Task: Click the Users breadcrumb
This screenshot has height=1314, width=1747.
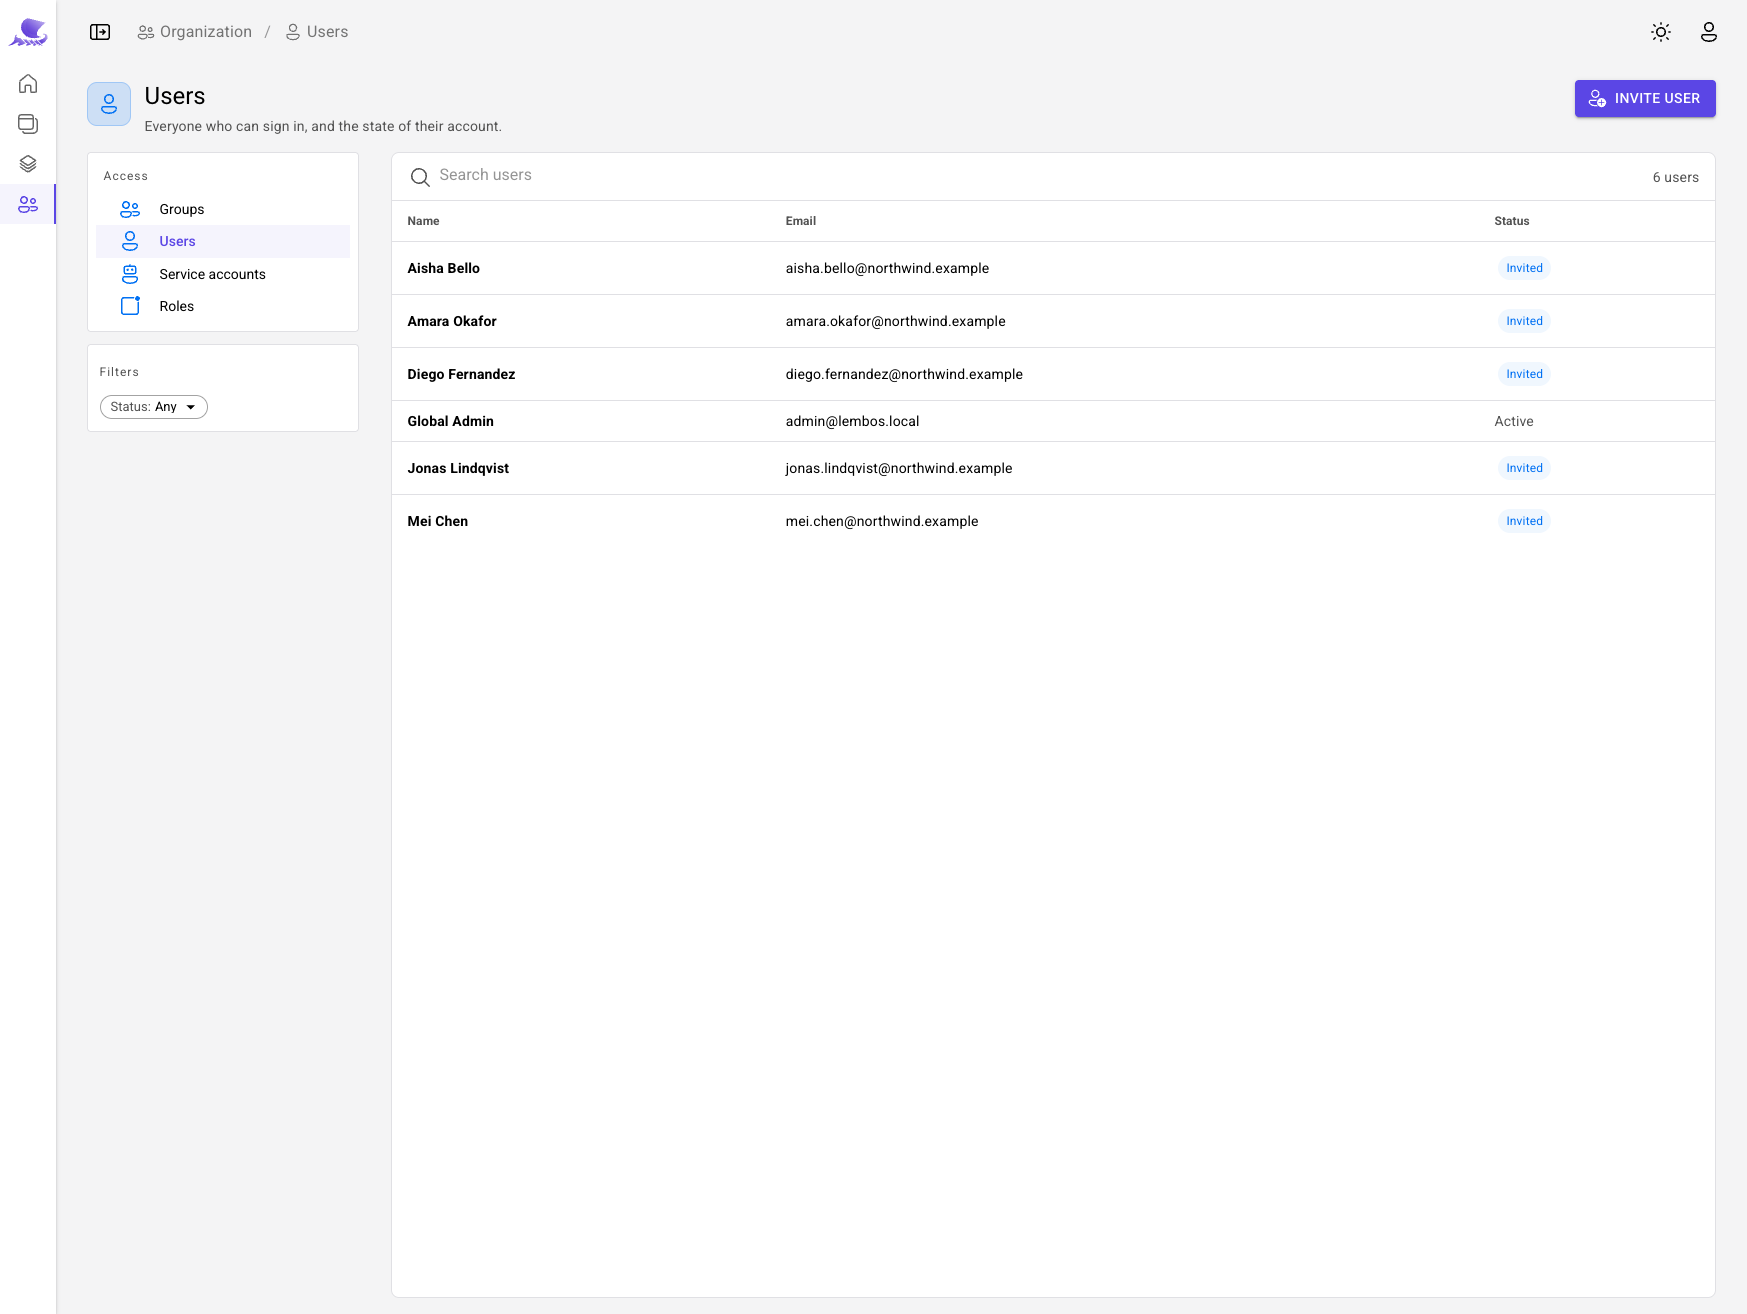Action: pos(317,32)
